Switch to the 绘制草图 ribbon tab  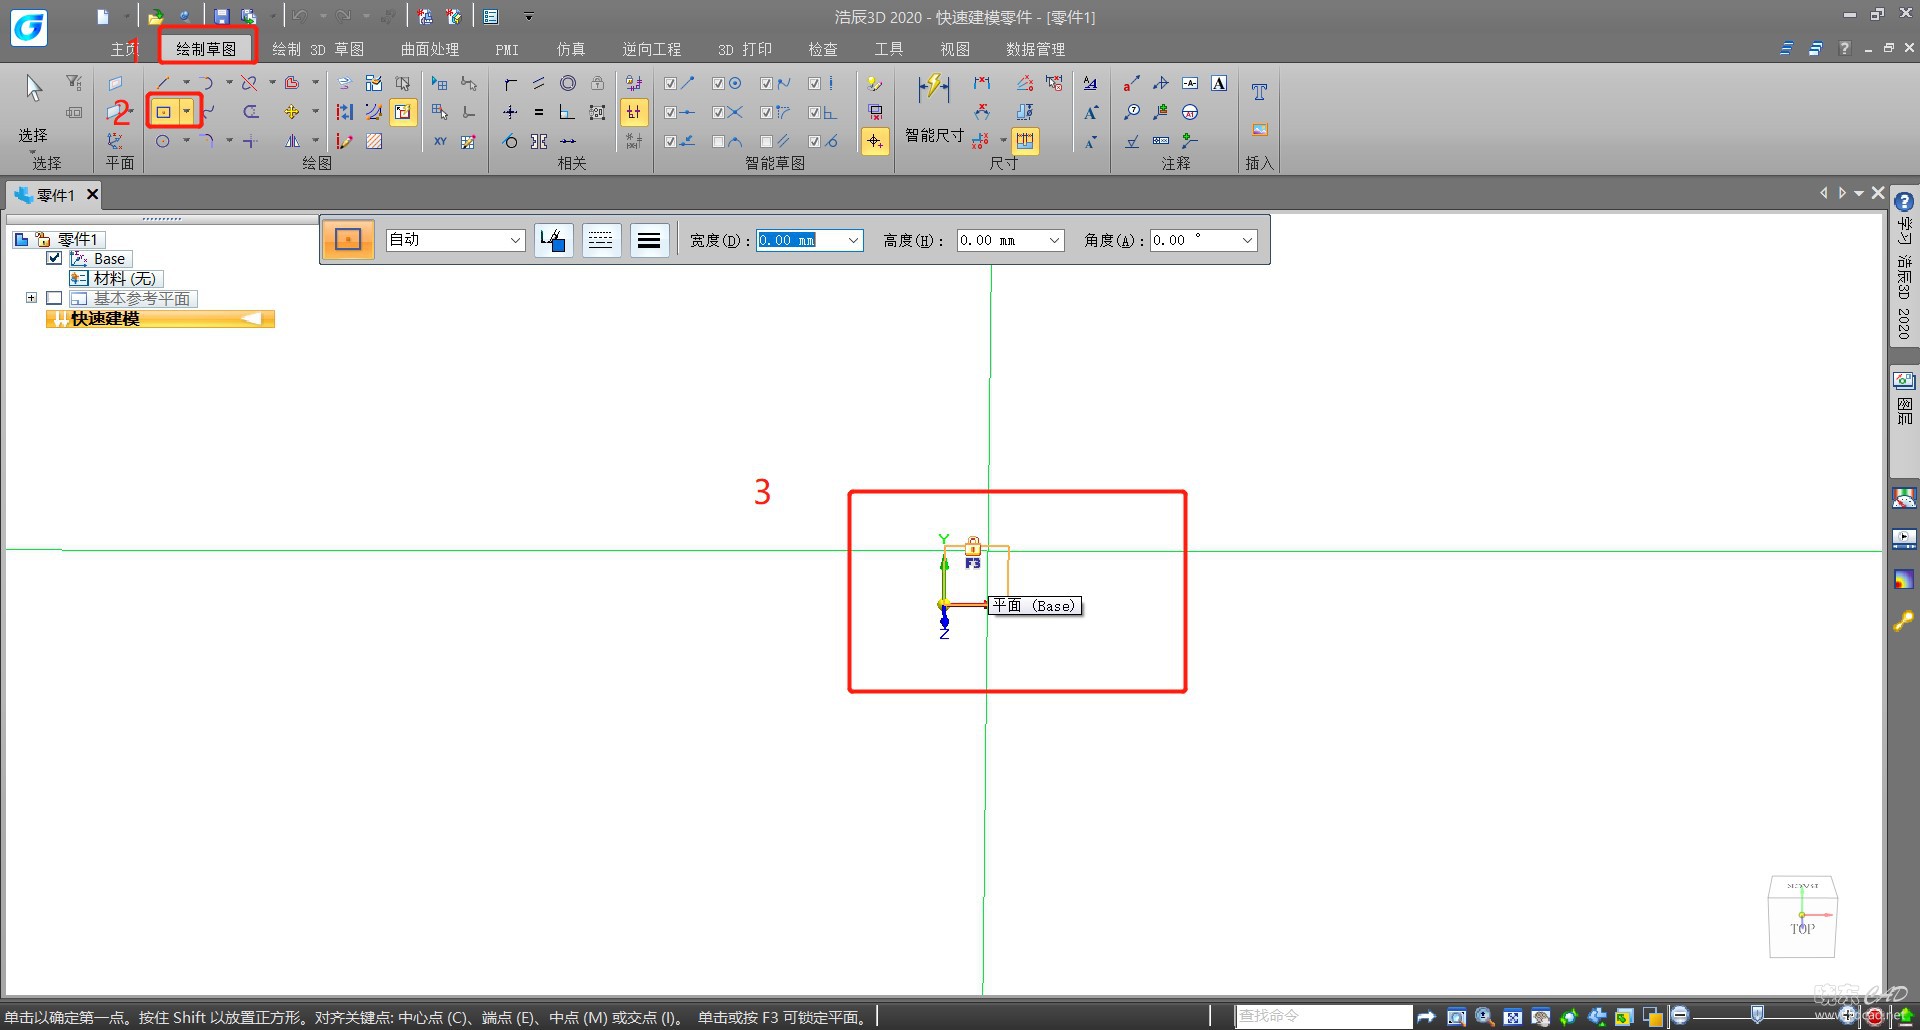click(x=206, y=48)
